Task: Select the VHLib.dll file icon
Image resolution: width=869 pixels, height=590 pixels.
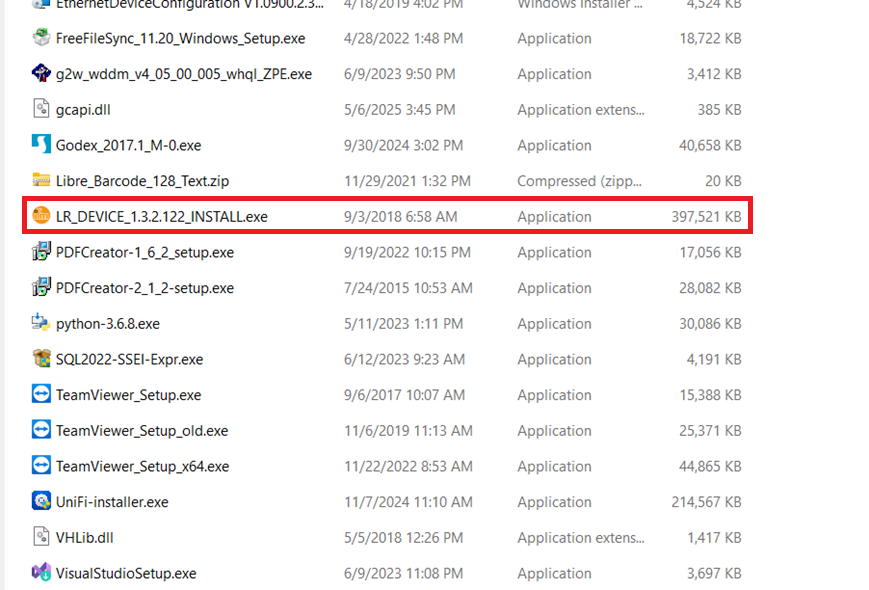Action: point(41,537)
